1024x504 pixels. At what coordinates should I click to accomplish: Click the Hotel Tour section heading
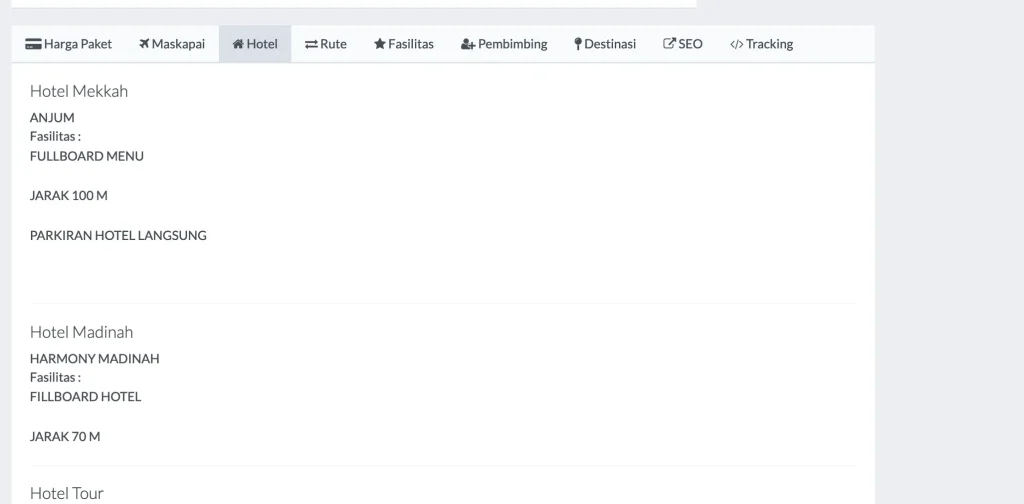pos(67,493)
